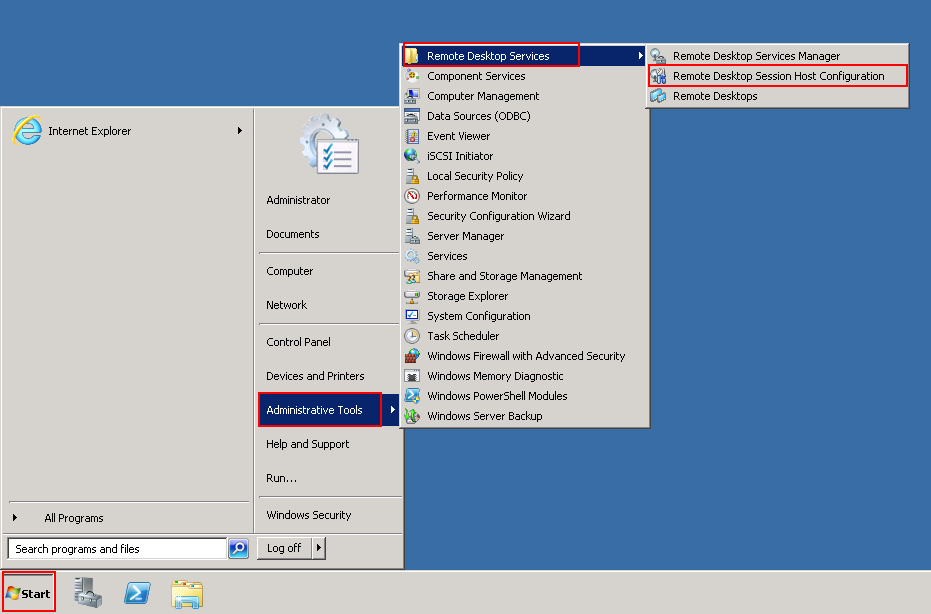The image size is (931, 614).
Task: Click the Windows Memory Diagnostic chip icon
Action: click(412, 376)
